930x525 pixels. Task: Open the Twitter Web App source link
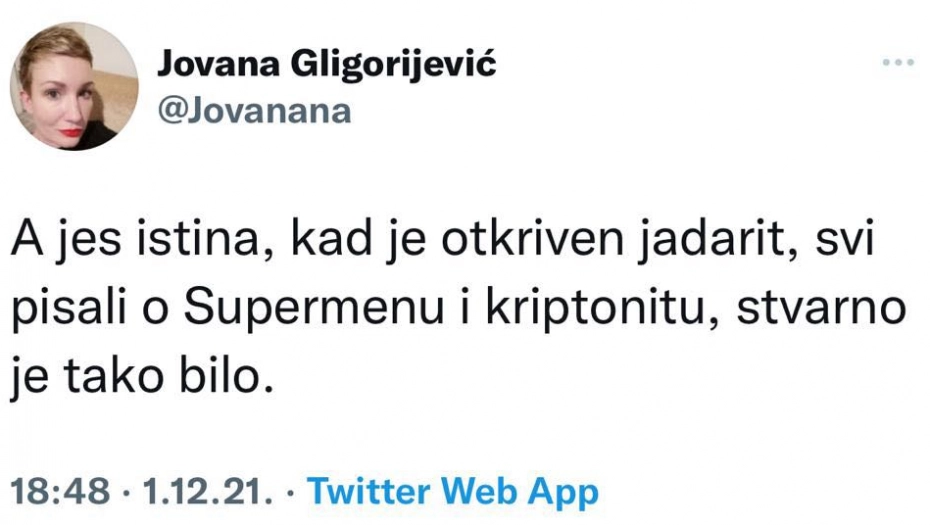click(x=452, y=491)
